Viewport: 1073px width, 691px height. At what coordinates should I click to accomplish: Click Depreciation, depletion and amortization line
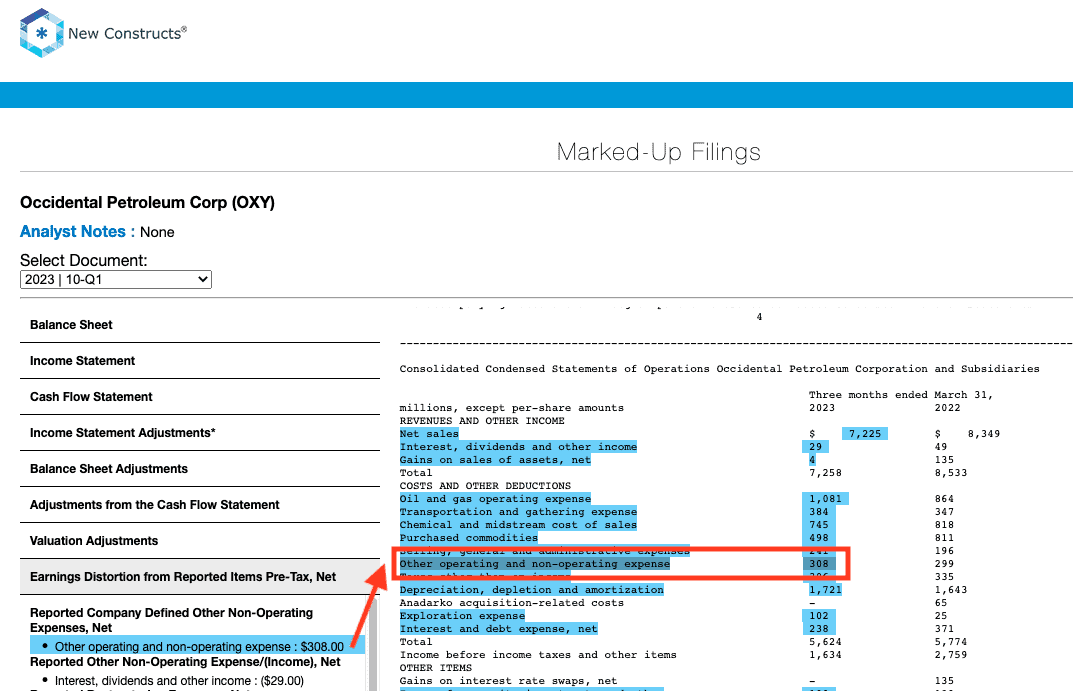(x=532, y=590)
